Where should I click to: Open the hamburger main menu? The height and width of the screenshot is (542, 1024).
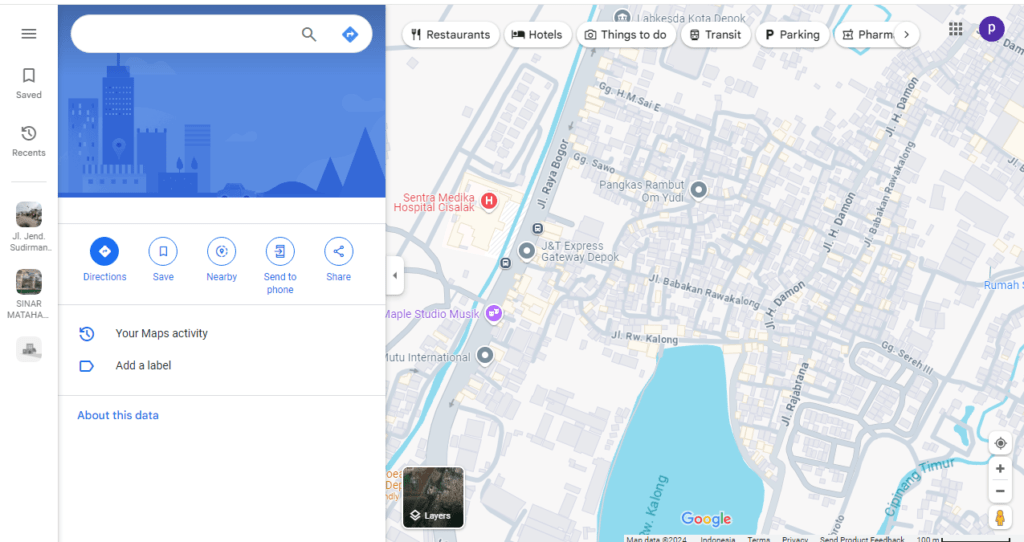click(x=29, y=34)
